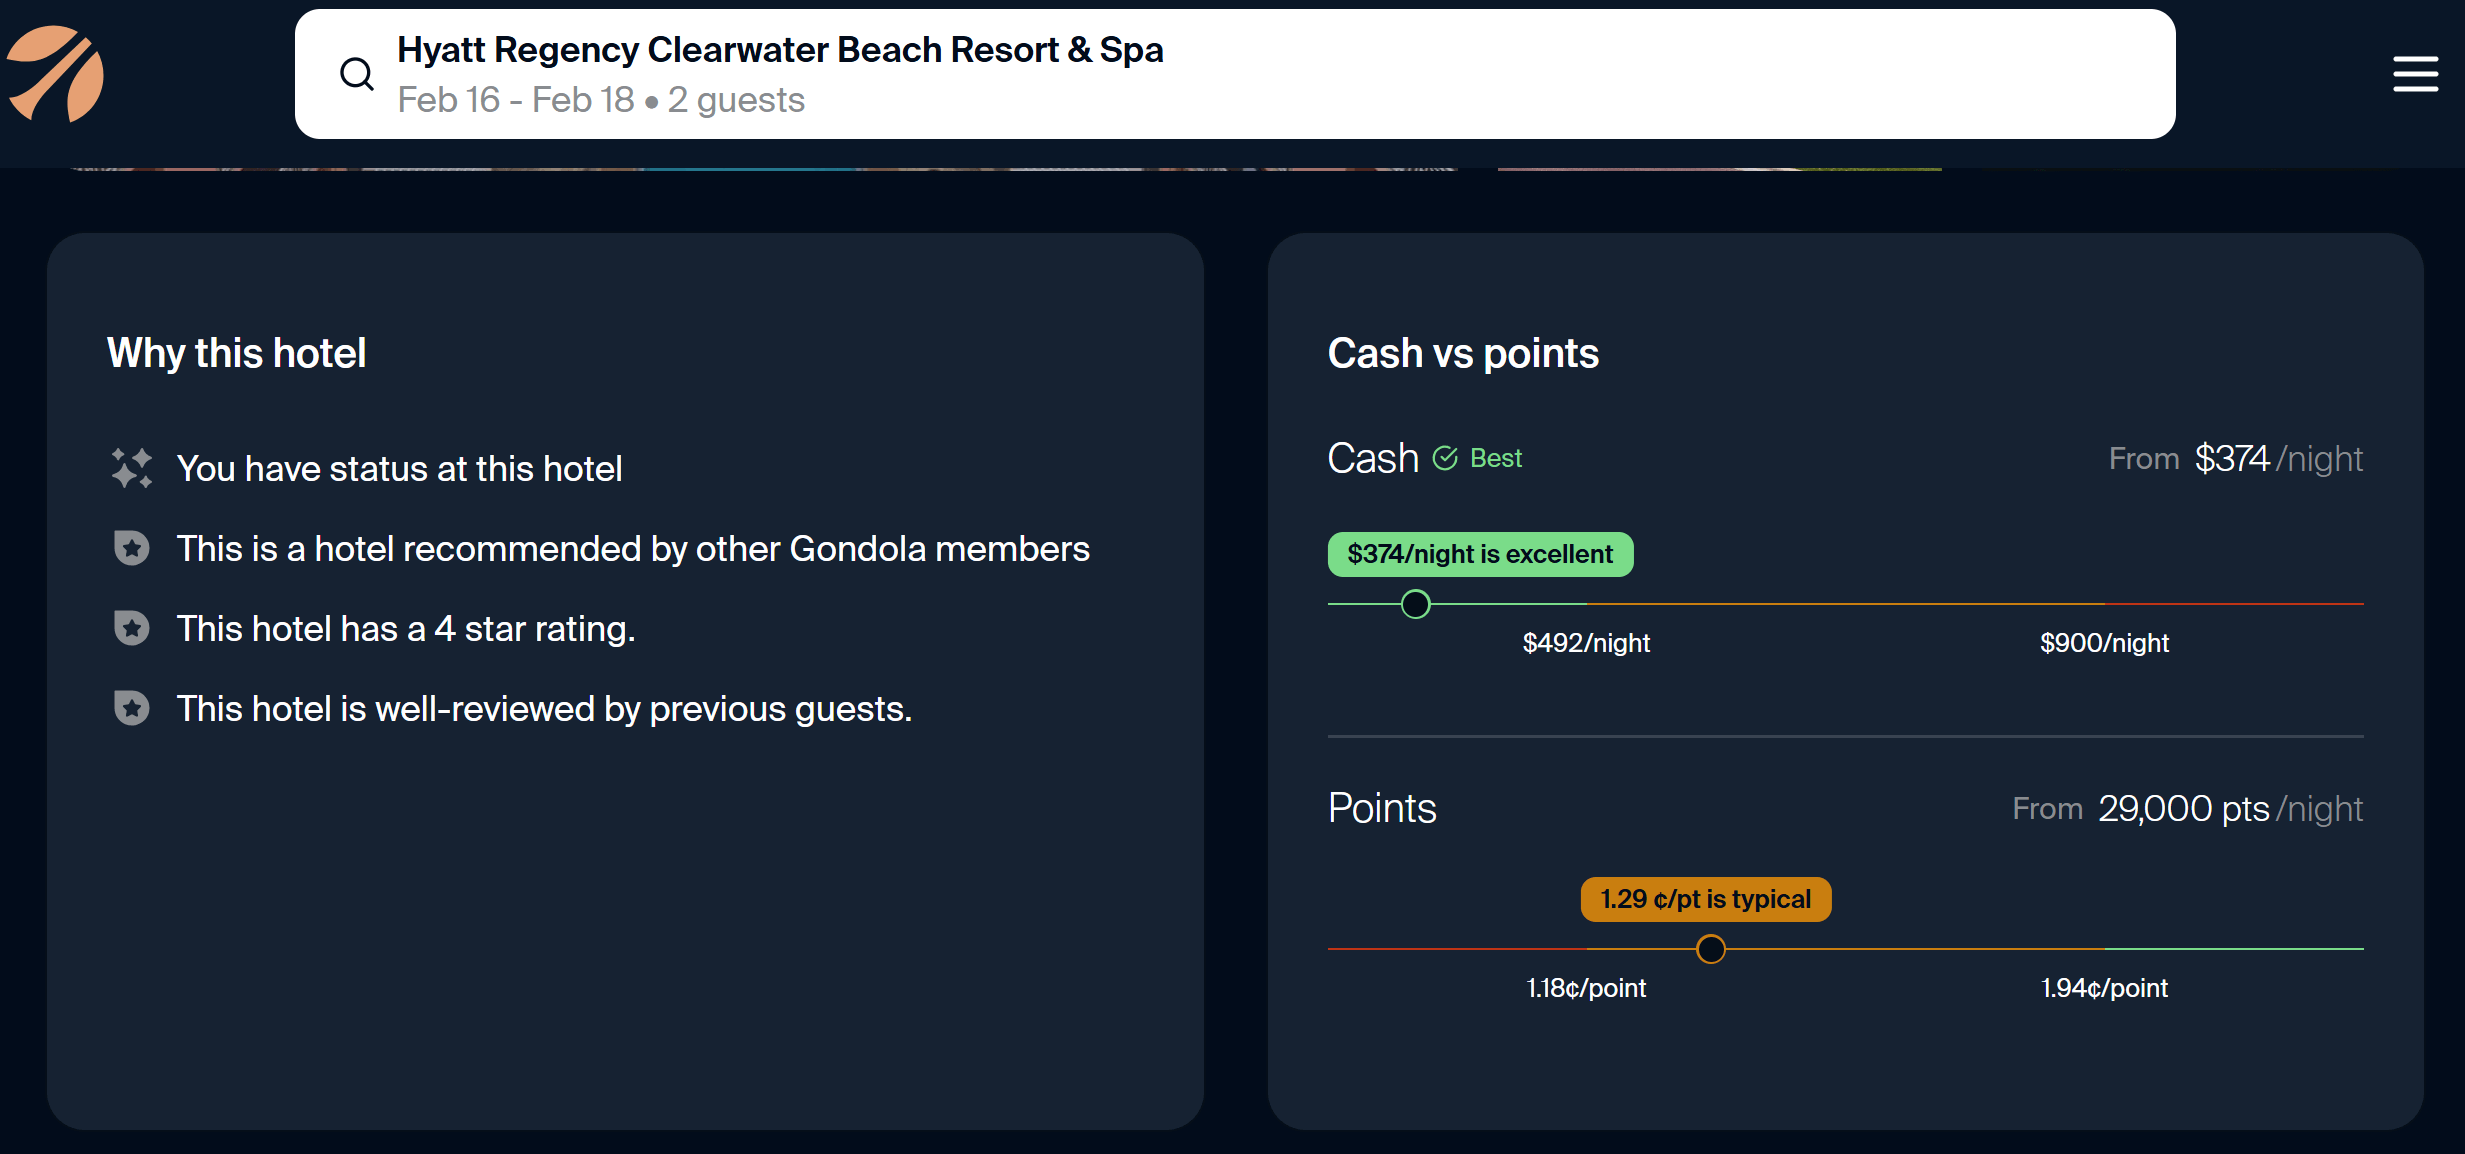The image size is (2465, 1154).
Task: Click the hotel name search field
Action: (780, 50)
